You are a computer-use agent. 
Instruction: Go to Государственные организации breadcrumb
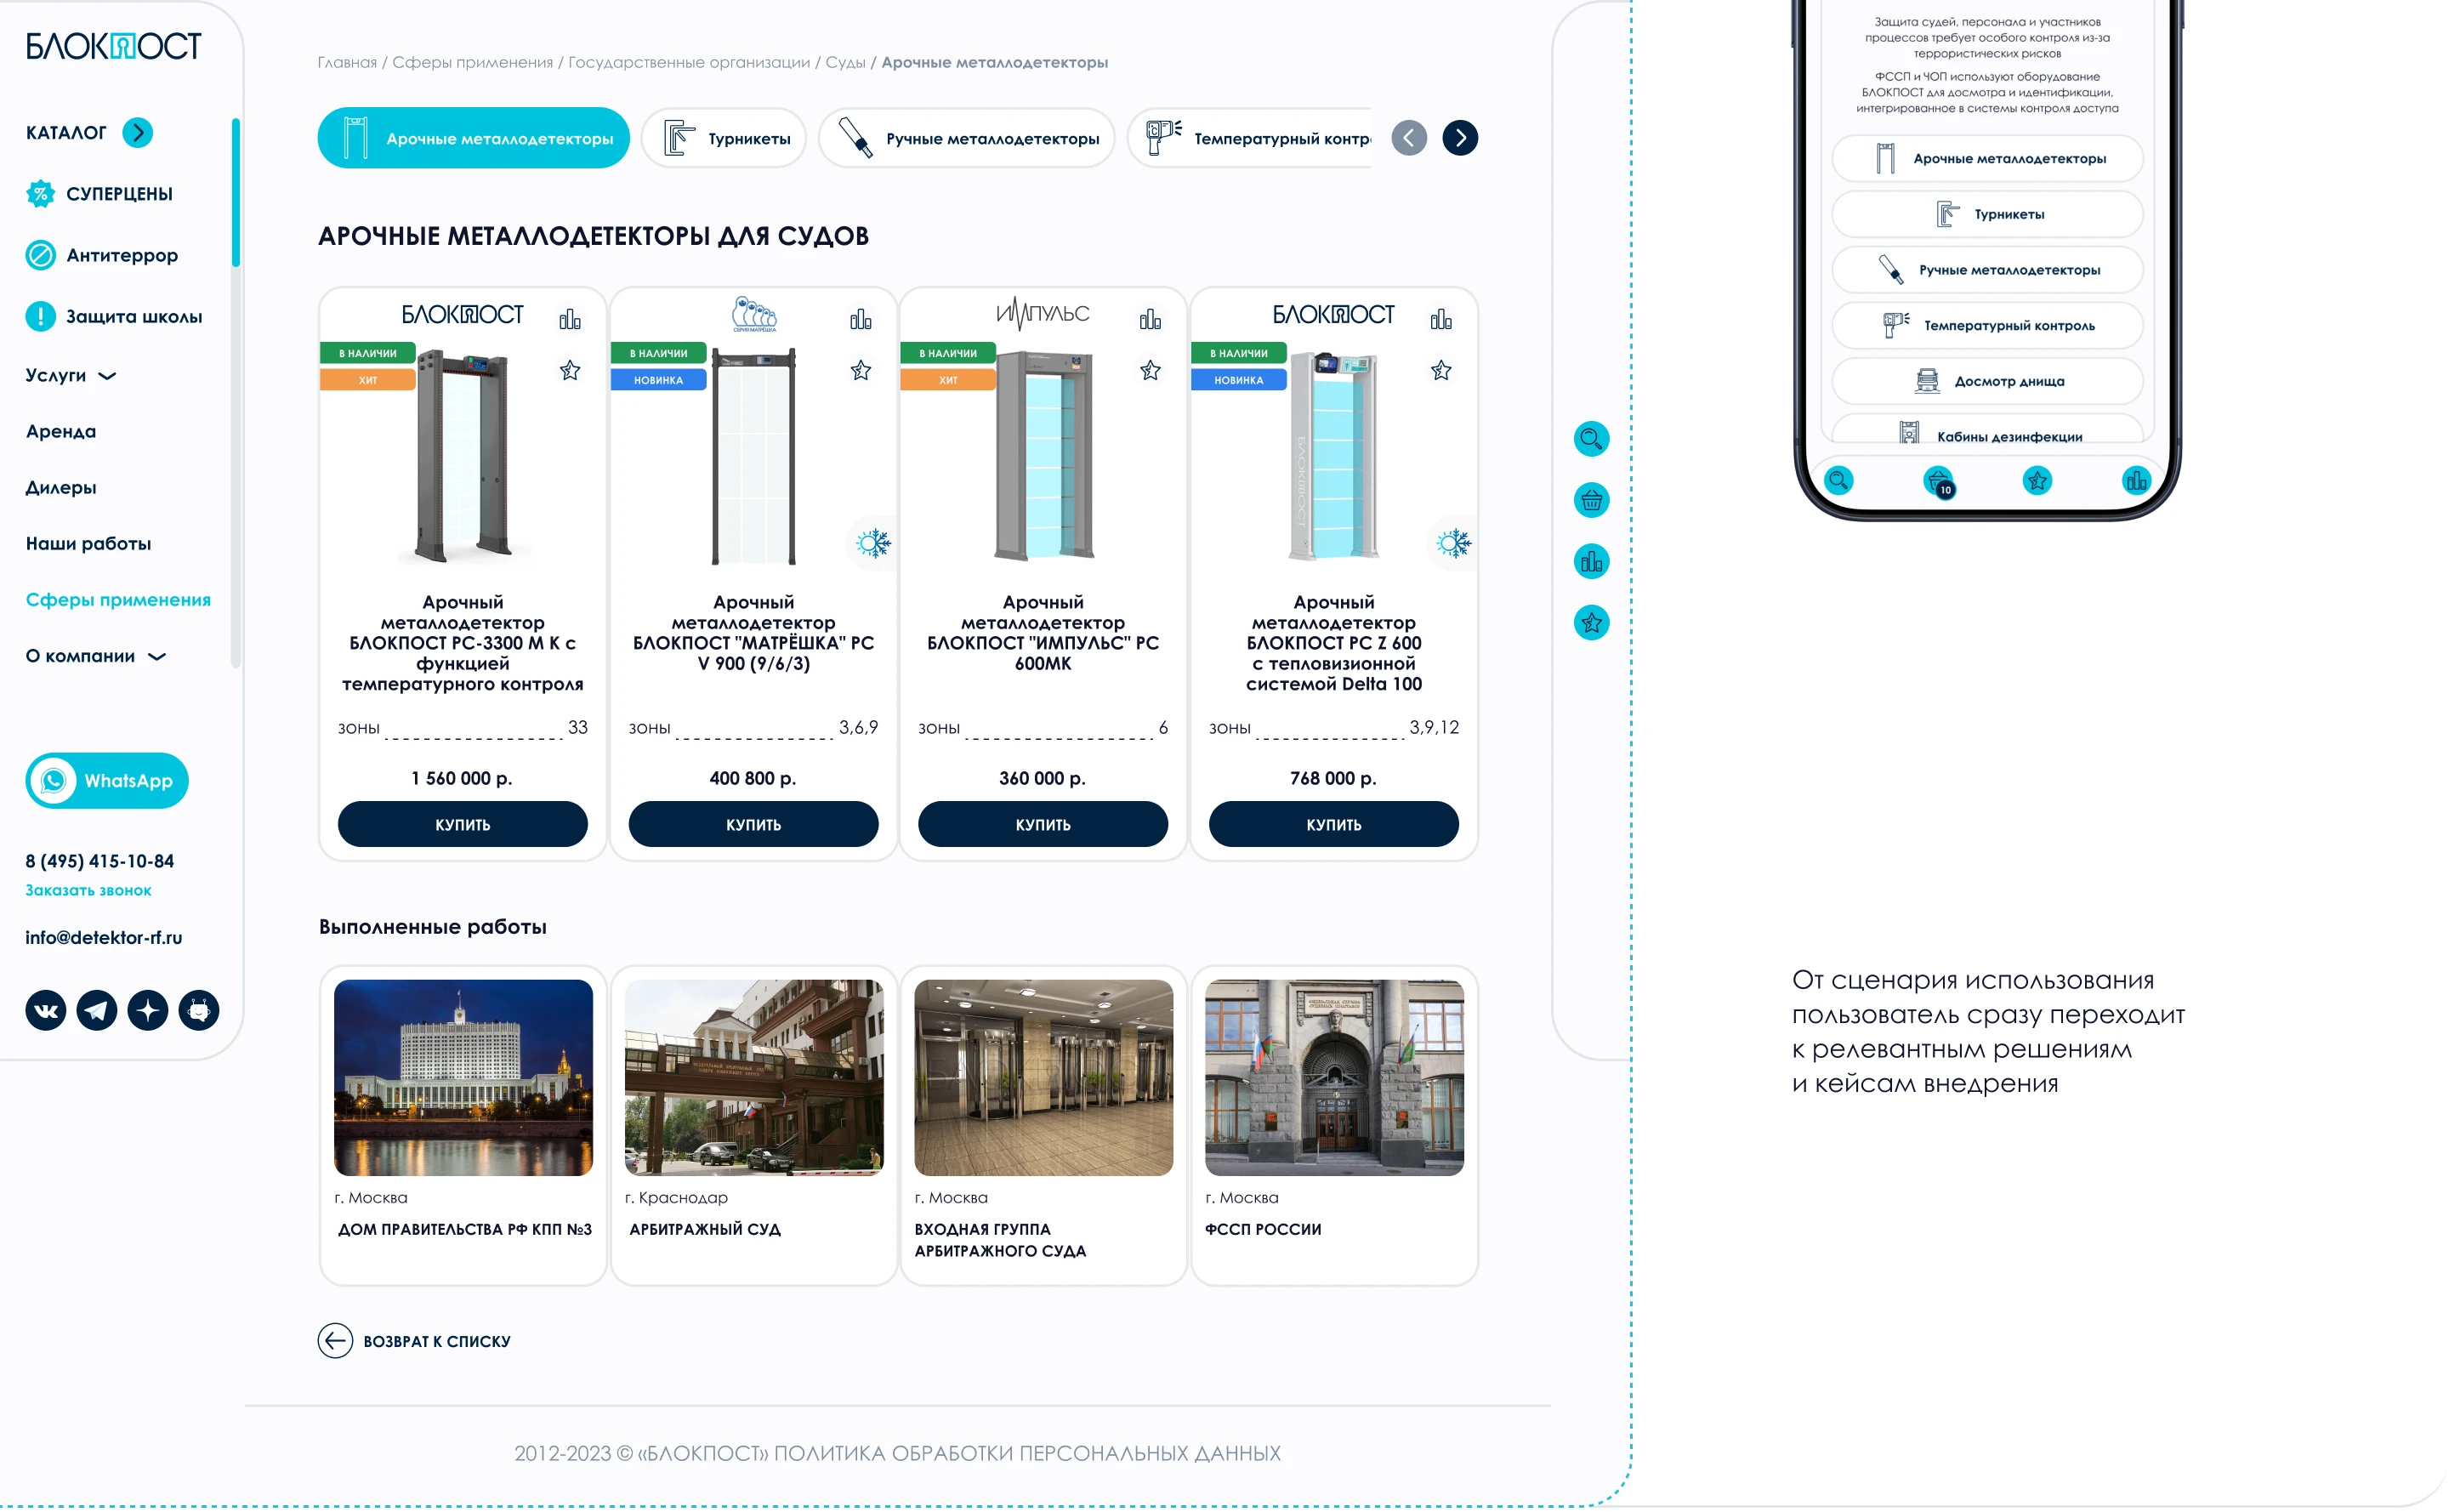click(x=689, y=62)
